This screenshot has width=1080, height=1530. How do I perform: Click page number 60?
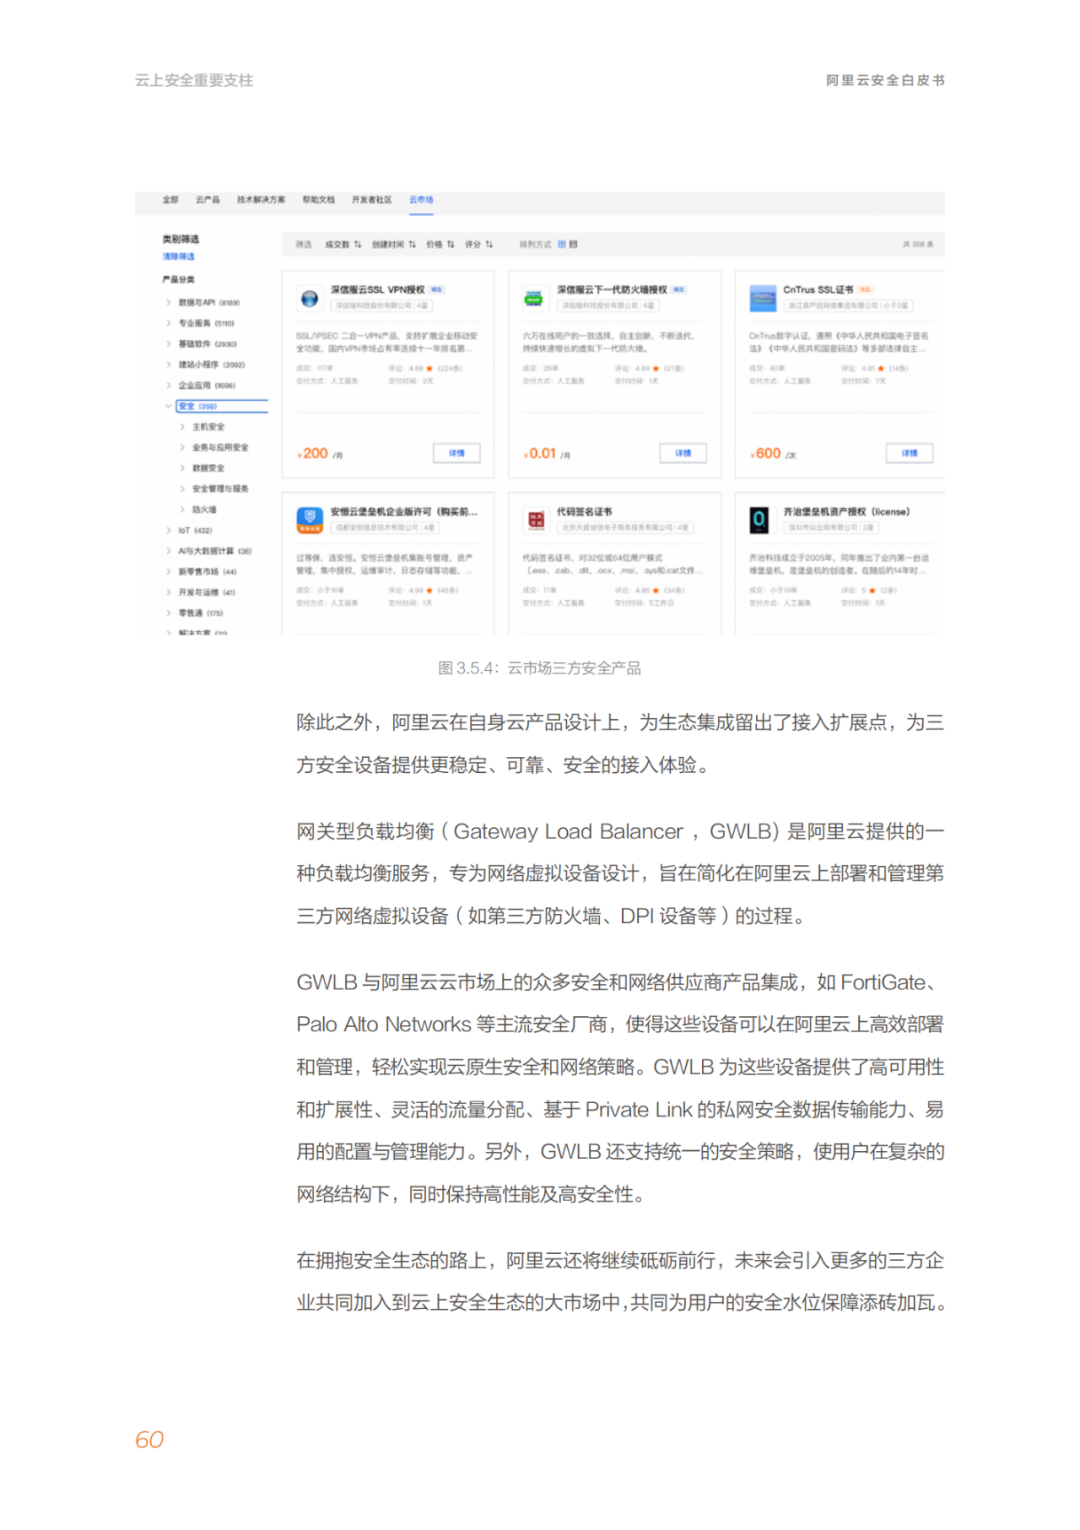pos(149,1440)
